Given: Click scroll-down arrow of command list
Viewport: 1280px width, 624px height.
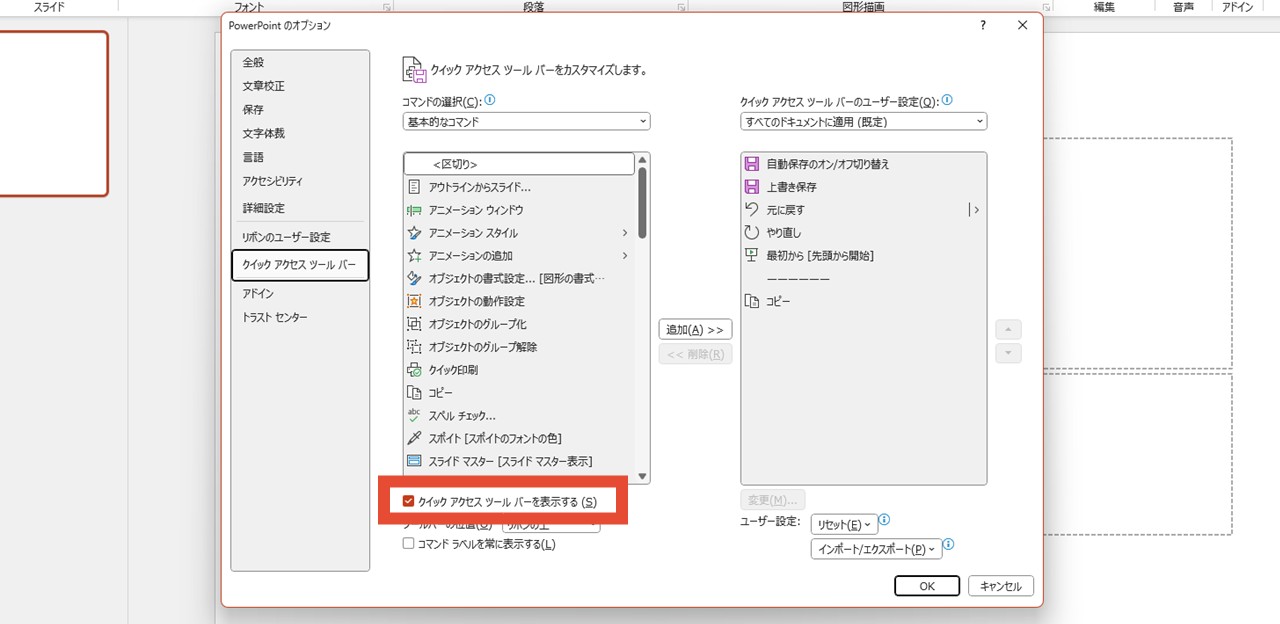Looking at the screenshot, I should 643,477.
